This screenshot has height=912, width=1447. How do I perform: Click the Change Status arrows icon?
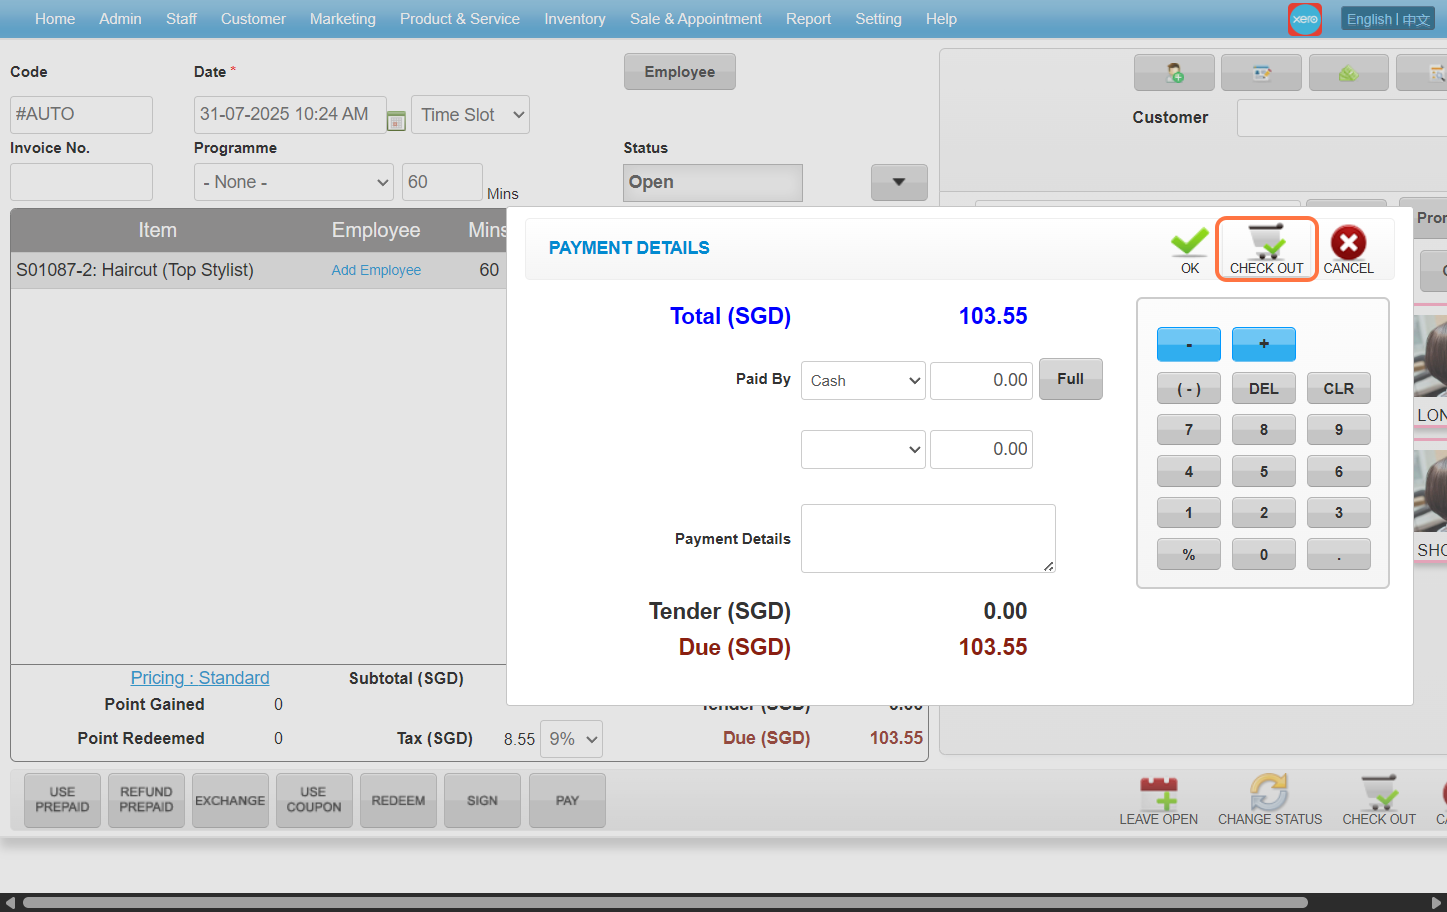[x=1269, y=793]
